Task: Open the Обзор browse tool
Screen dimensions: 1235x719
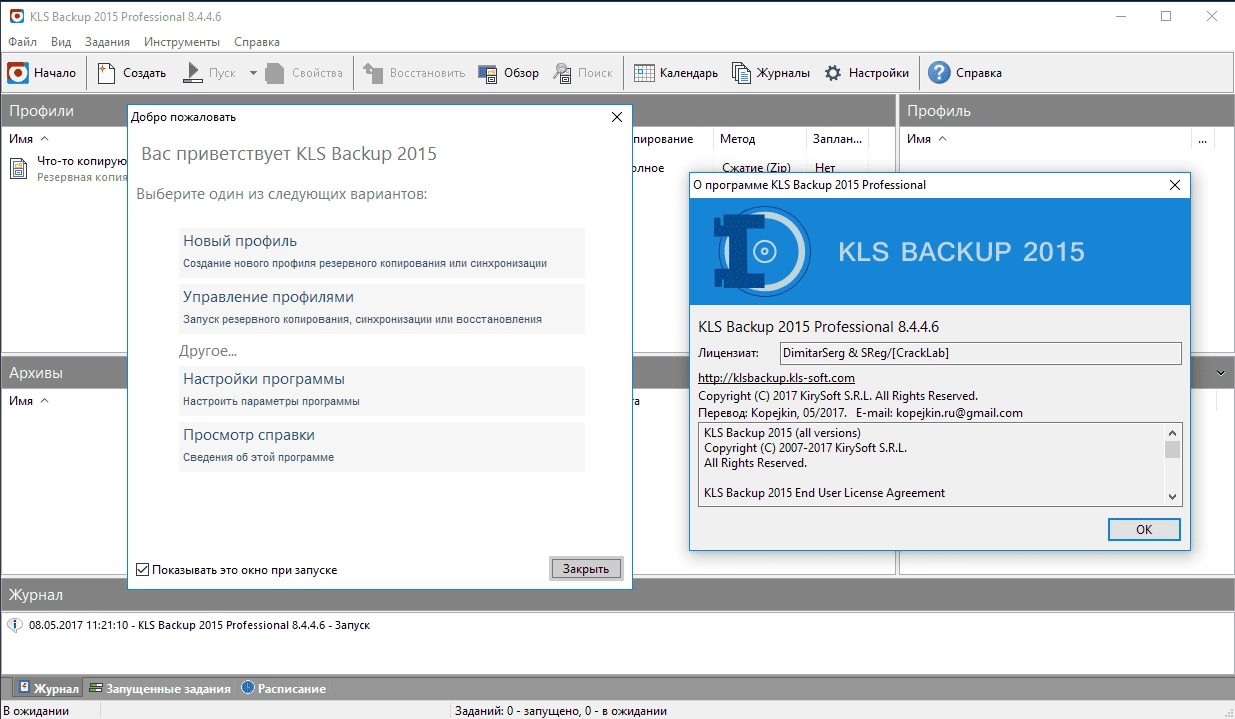Action: 508,73
